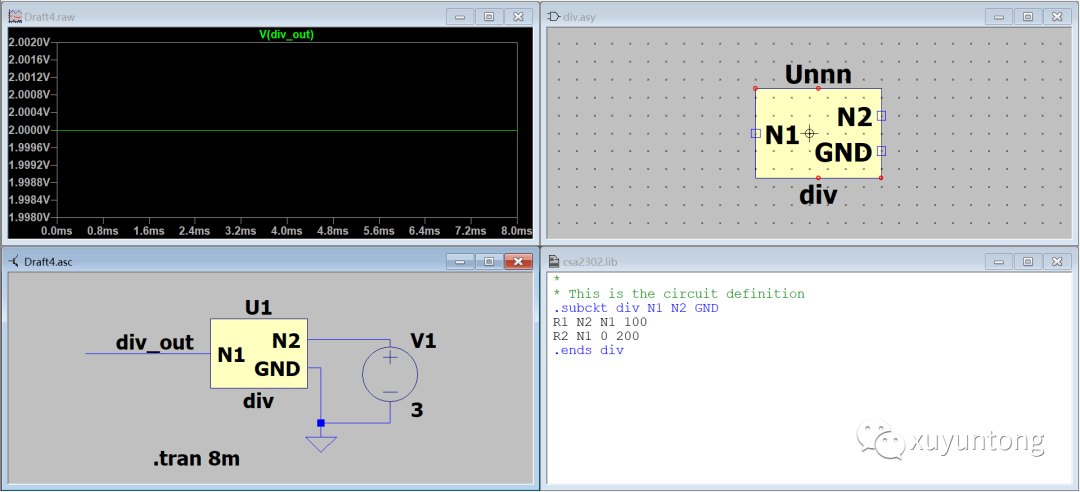Click the R2 N1 0 200 netlist line

tap(596, 336)
